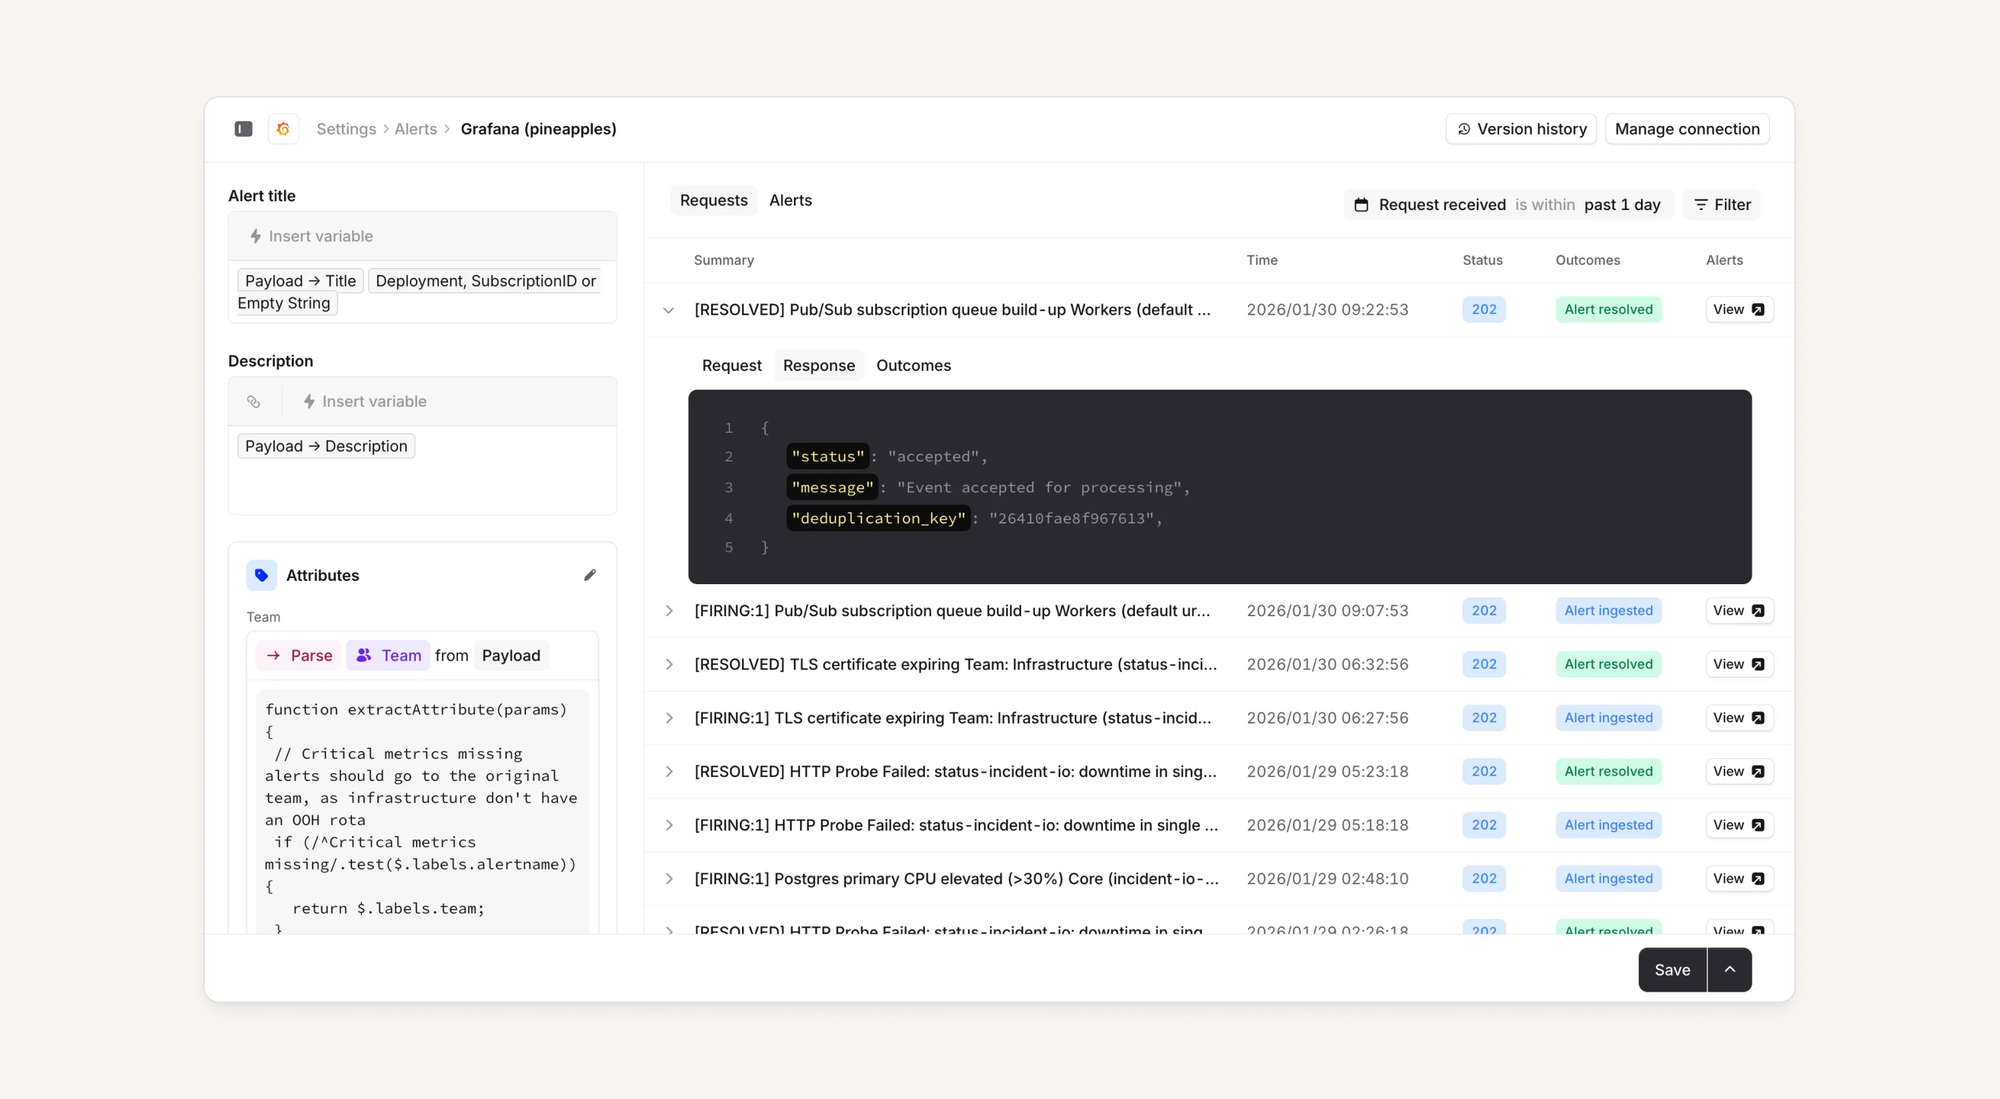Edit Attributes with the pencil icon
This screenshot has height=1099, width=2000.
[x=590, y=575]
